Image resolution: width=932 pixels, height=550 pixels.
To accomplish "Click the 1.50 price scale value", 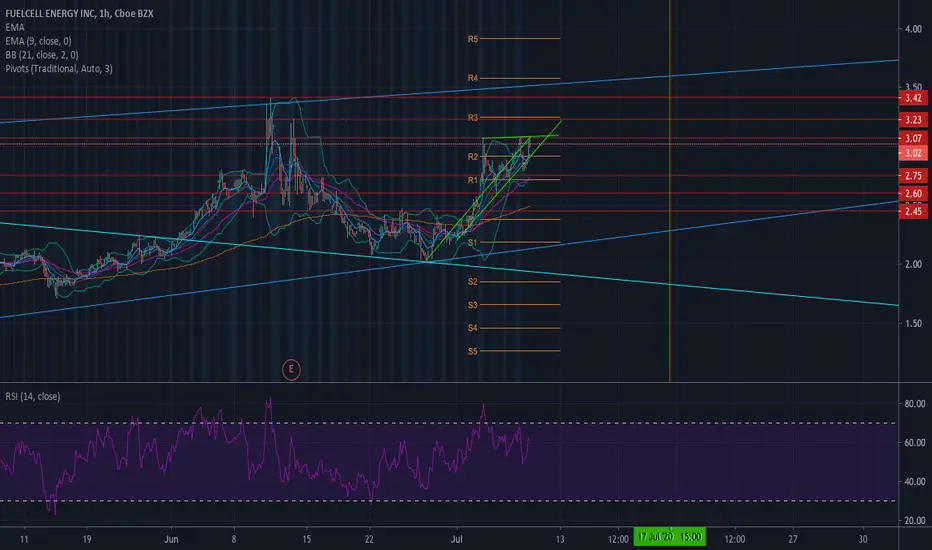I will 913,323.
